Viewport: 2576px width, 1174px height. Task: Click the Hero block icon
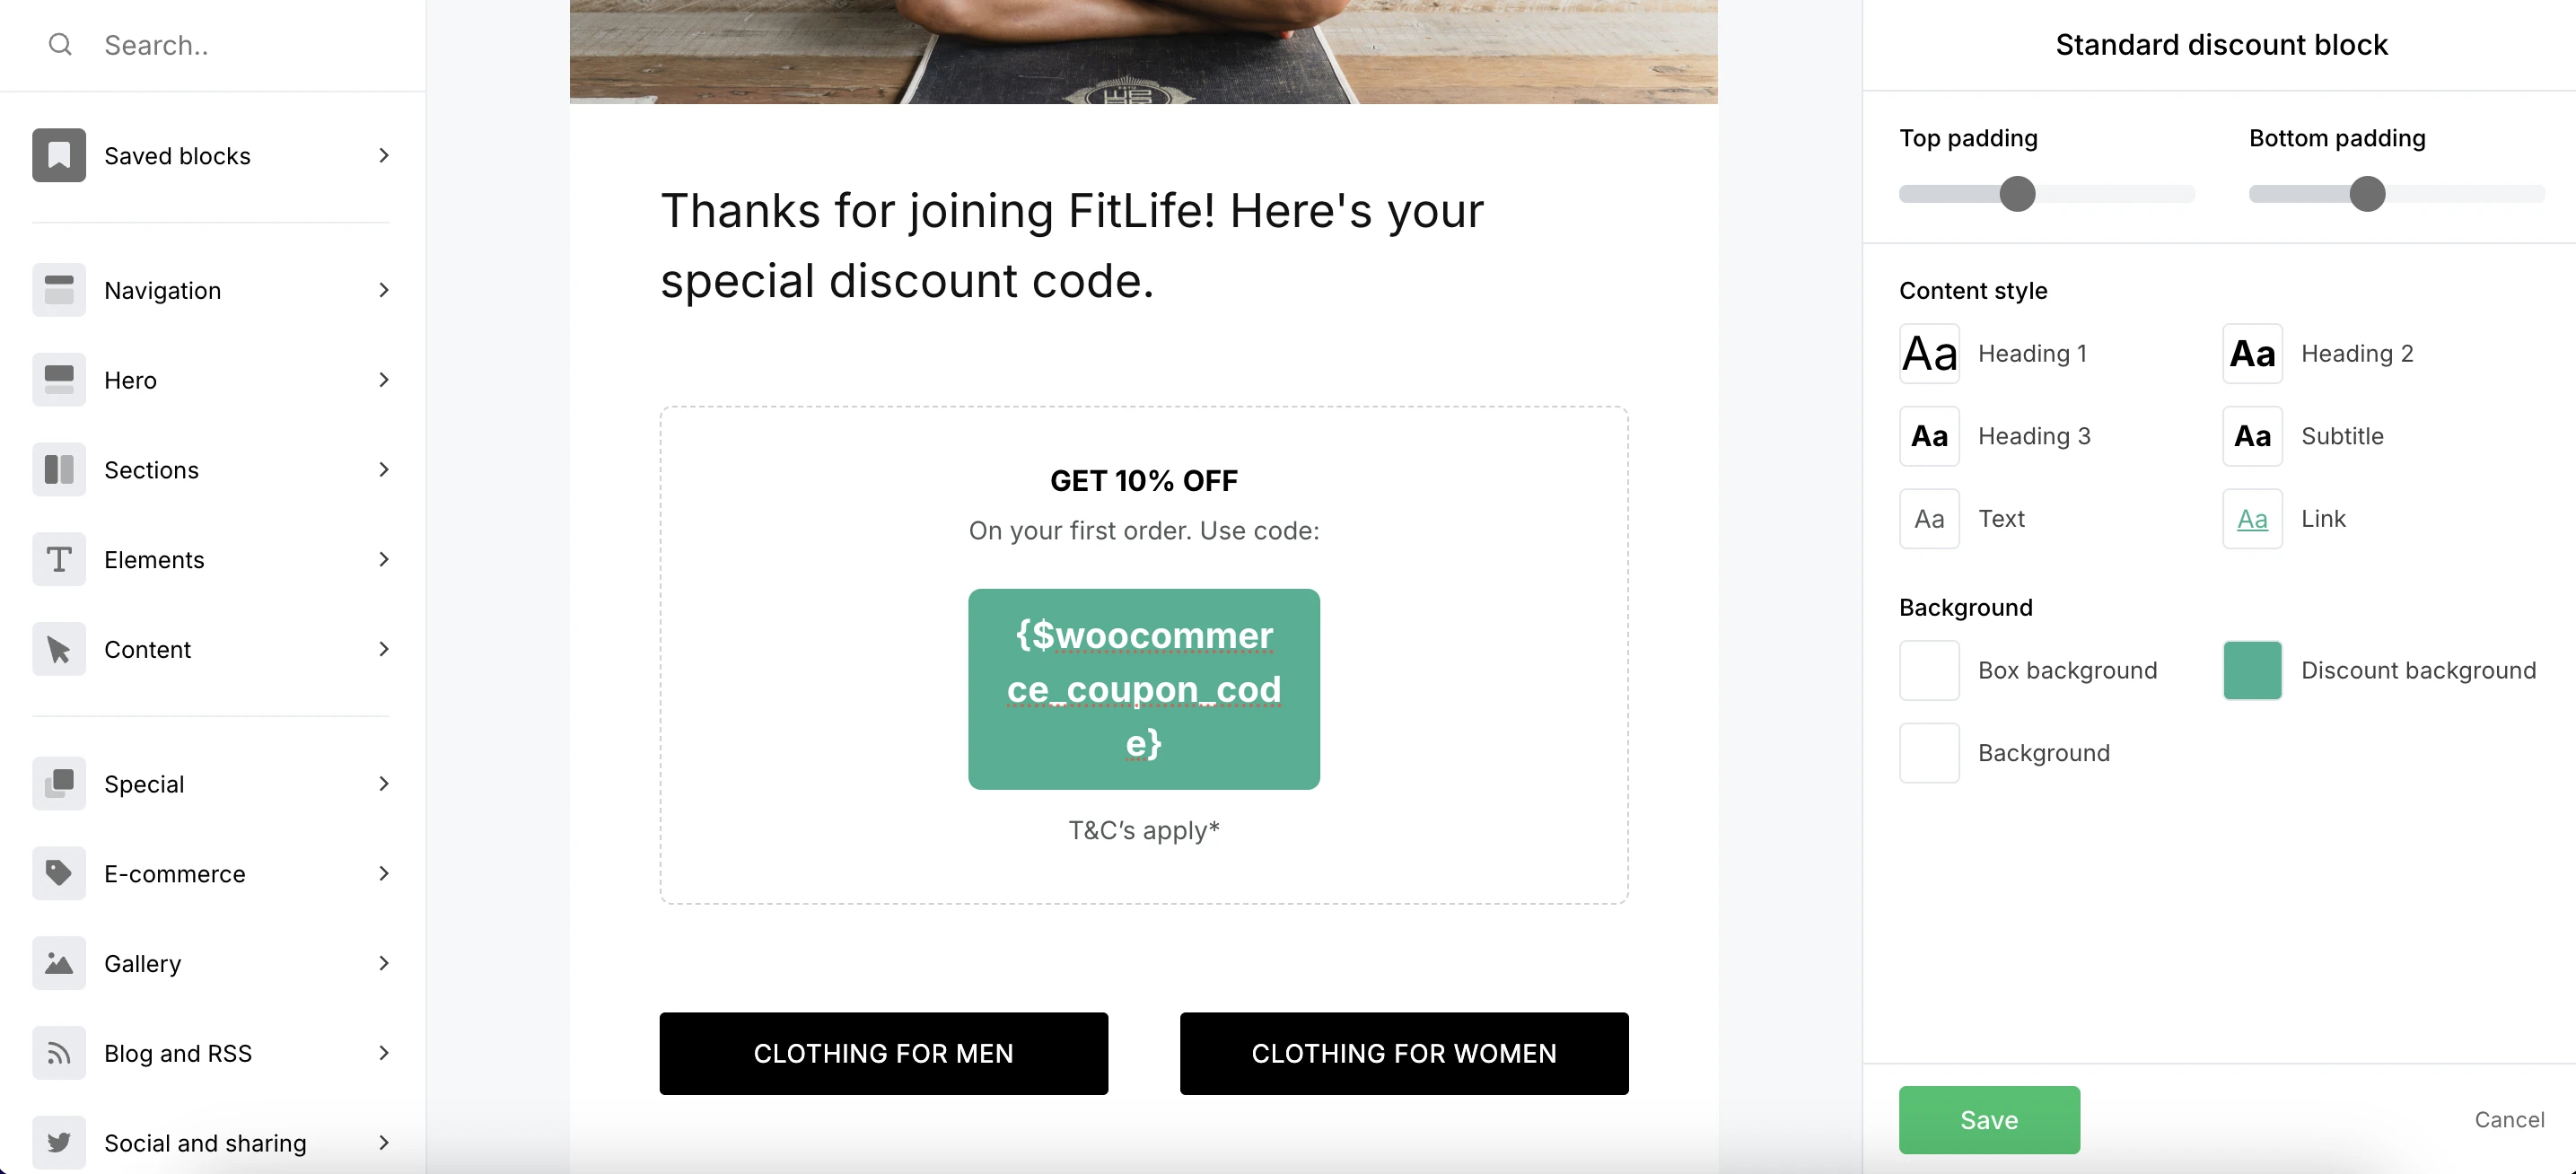[x=59, y=380]
